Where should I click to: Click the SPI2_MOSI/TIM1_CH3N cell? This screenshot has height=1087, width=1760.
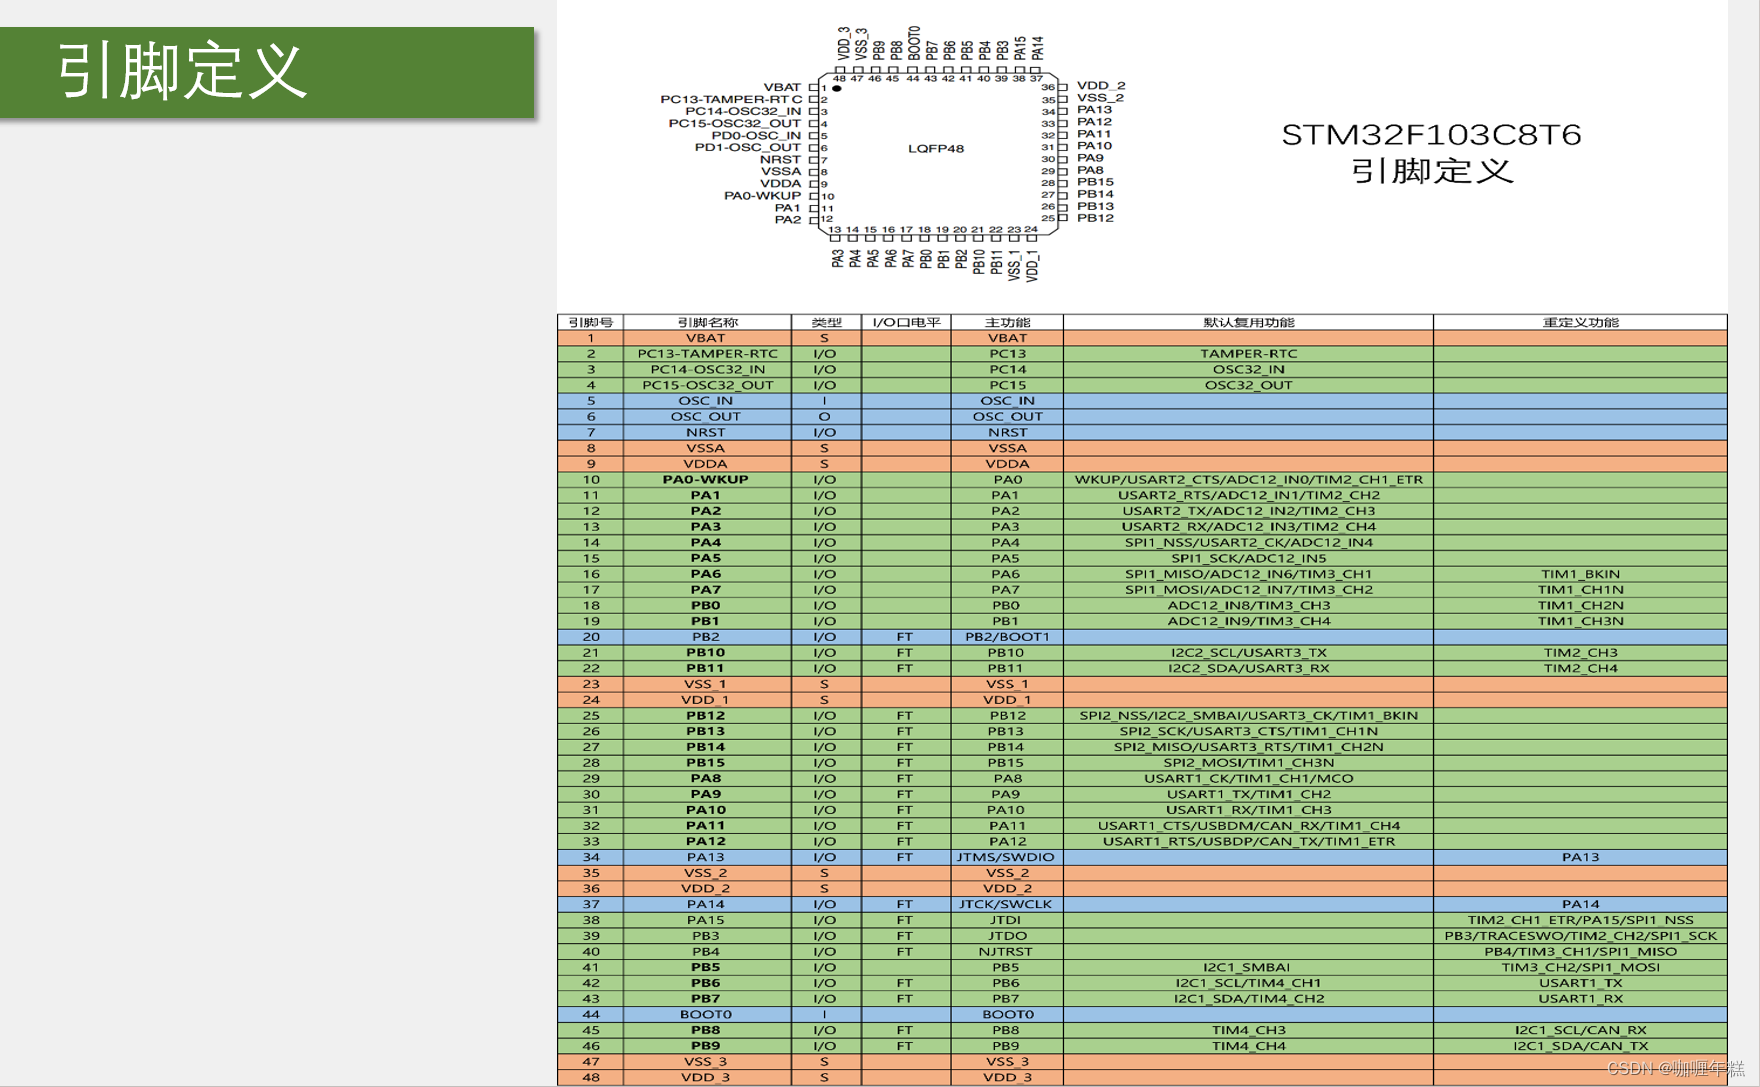[x=1248, y=763]
